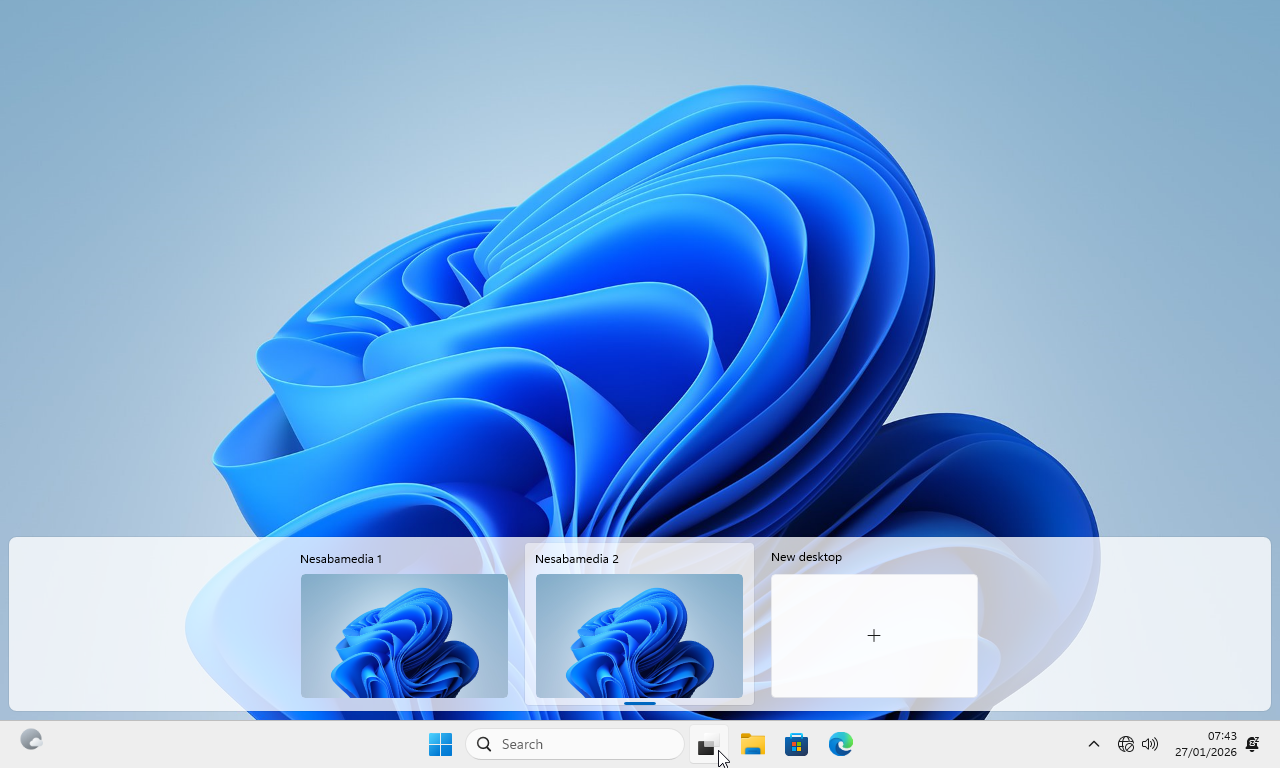The height and width of the screenshot is (768, 1280).
Task: Select the Nesabamedia 2 desktop thumbnail
Action: click(639, 635)
